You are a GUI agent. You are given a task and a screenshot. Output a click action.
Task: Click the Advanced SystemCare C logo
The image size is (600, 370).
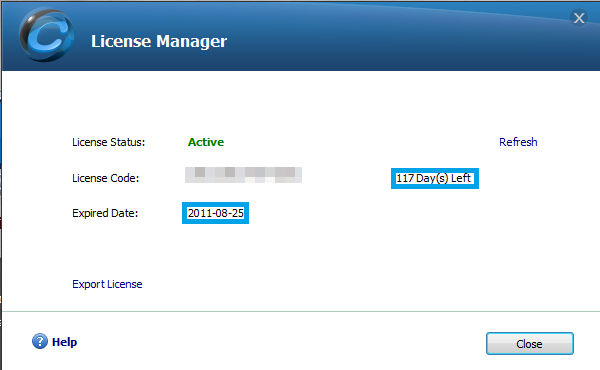(47, 35)
